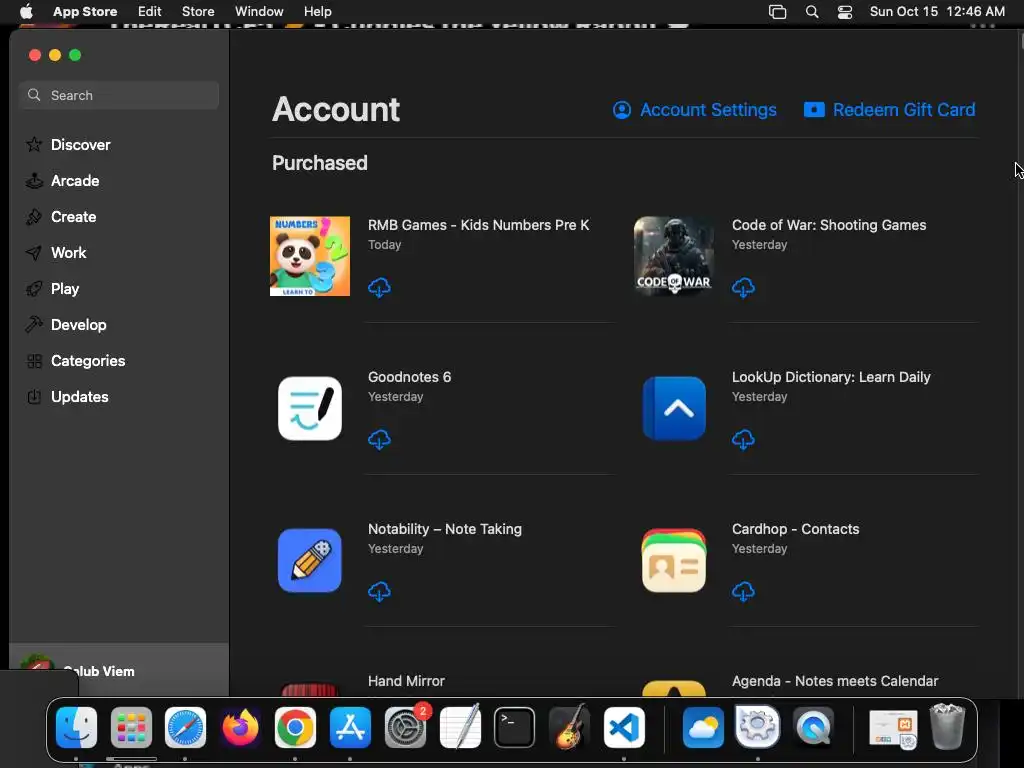Download RMB Games Kids Numbers from cloud

tap(379, 287)
